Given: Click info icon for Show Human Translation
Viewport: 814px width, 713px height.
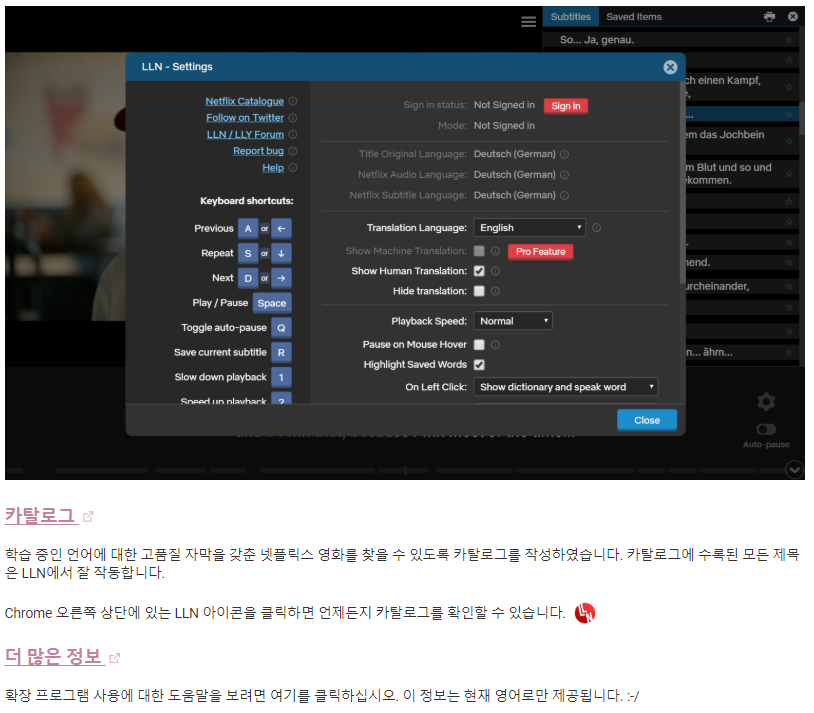Looking at the screenshot, I should point(495,271).
